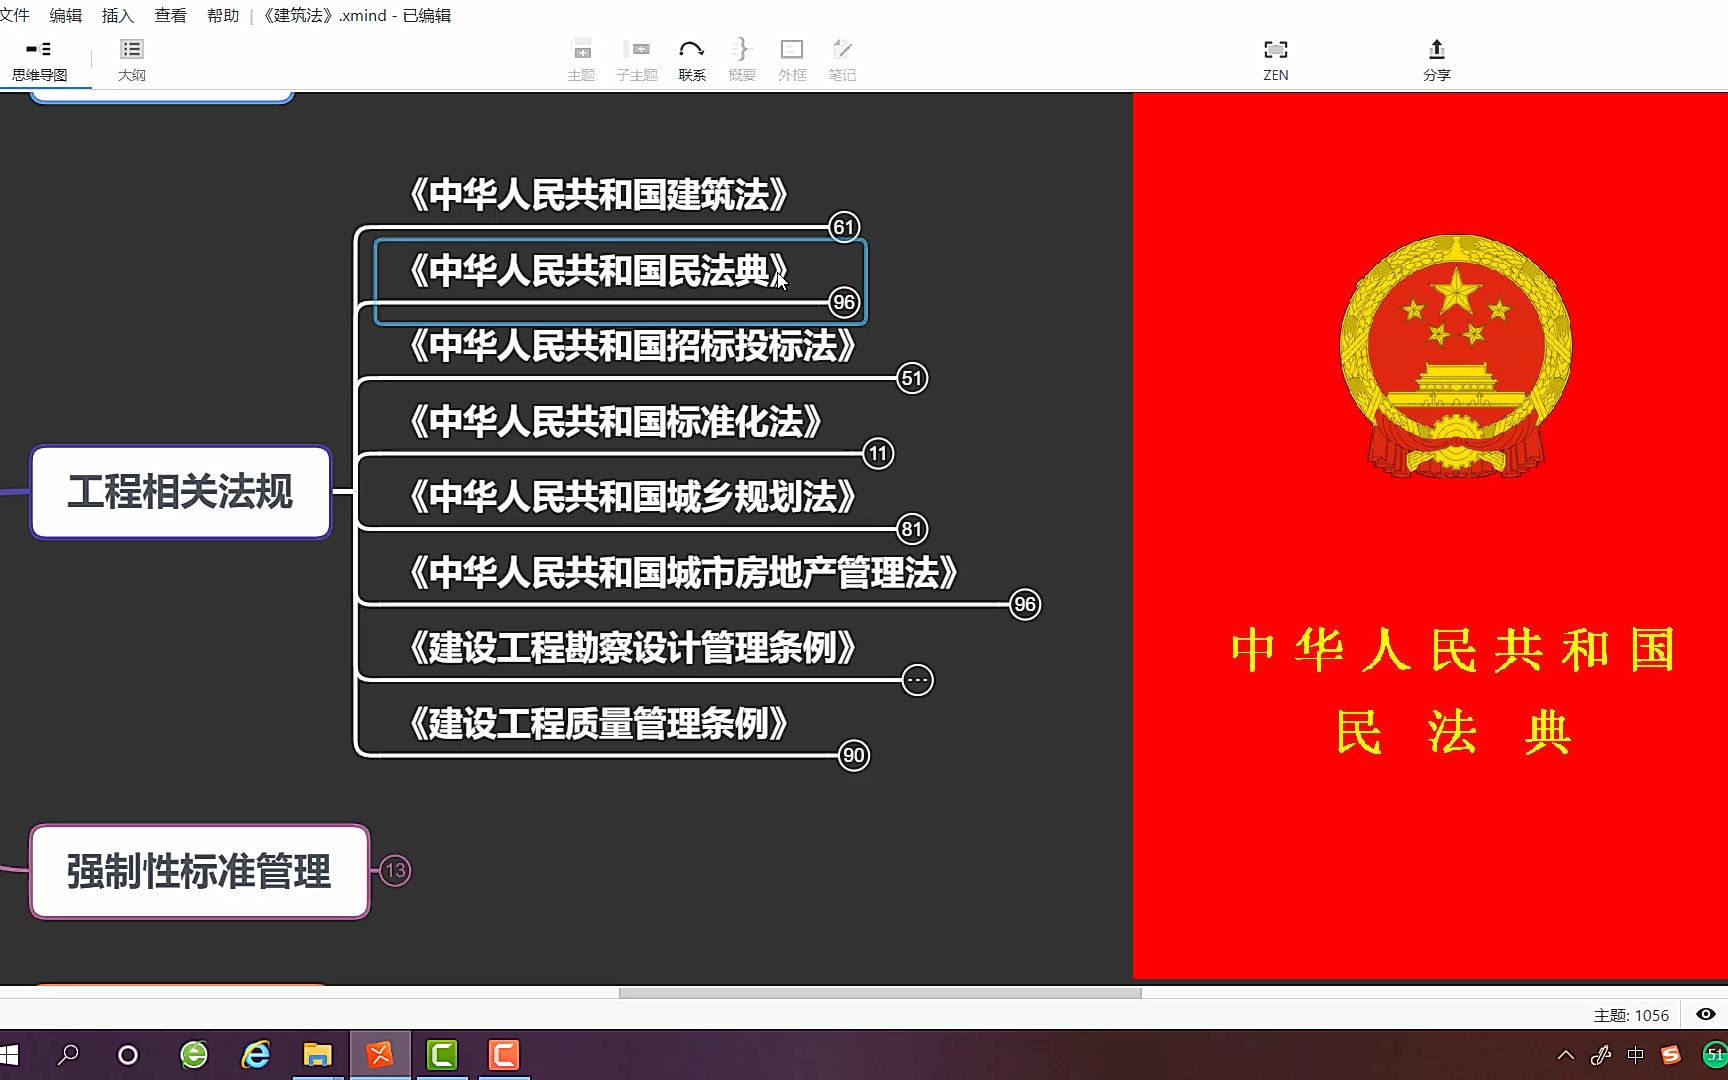Open the 帮助 menu

point(223,15)
